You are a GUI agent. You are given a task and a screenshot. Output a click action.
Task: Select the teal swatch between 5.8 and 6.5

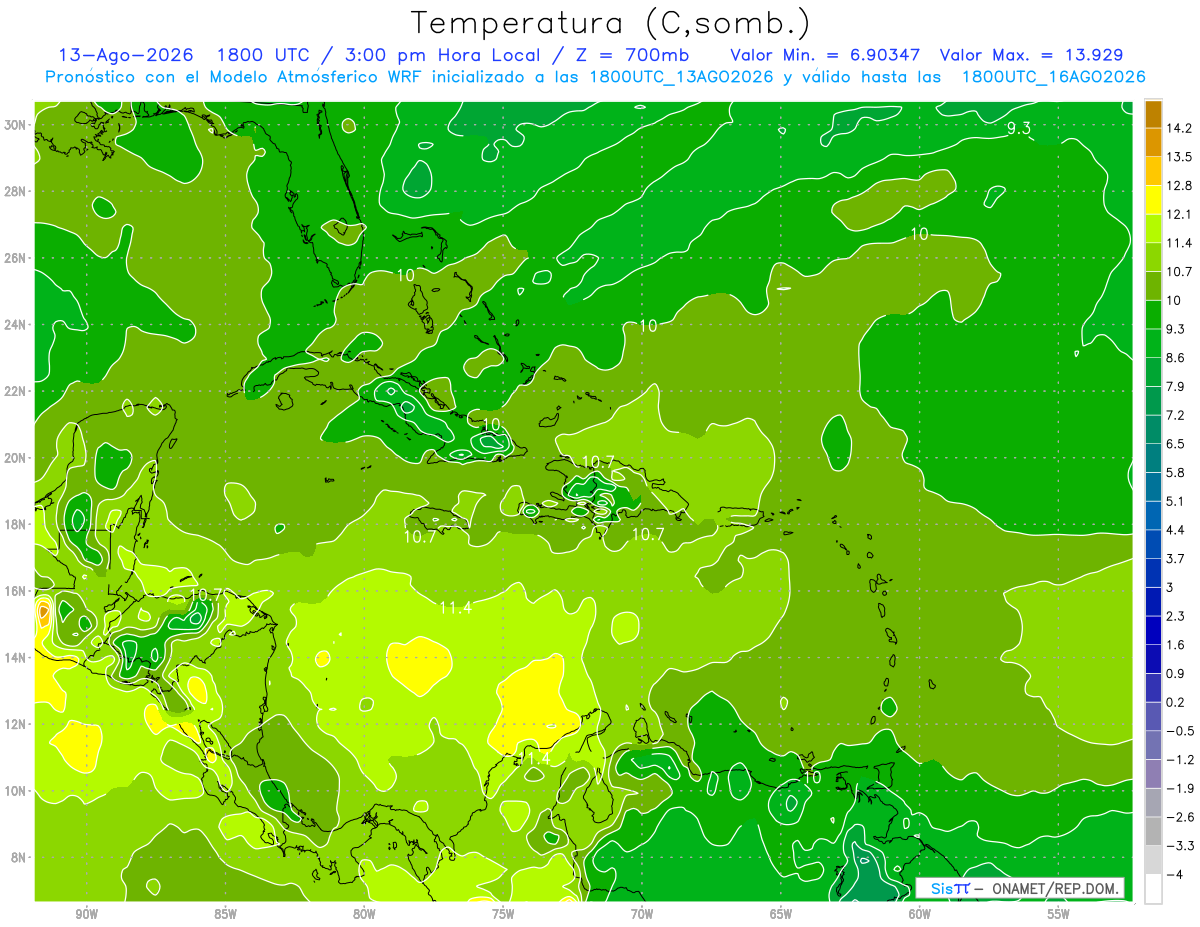tap(1153, 457)
